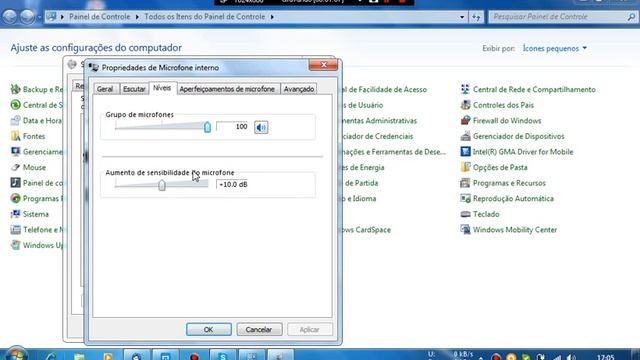Open Opções de Pasta icon

(x=465, y=167)
